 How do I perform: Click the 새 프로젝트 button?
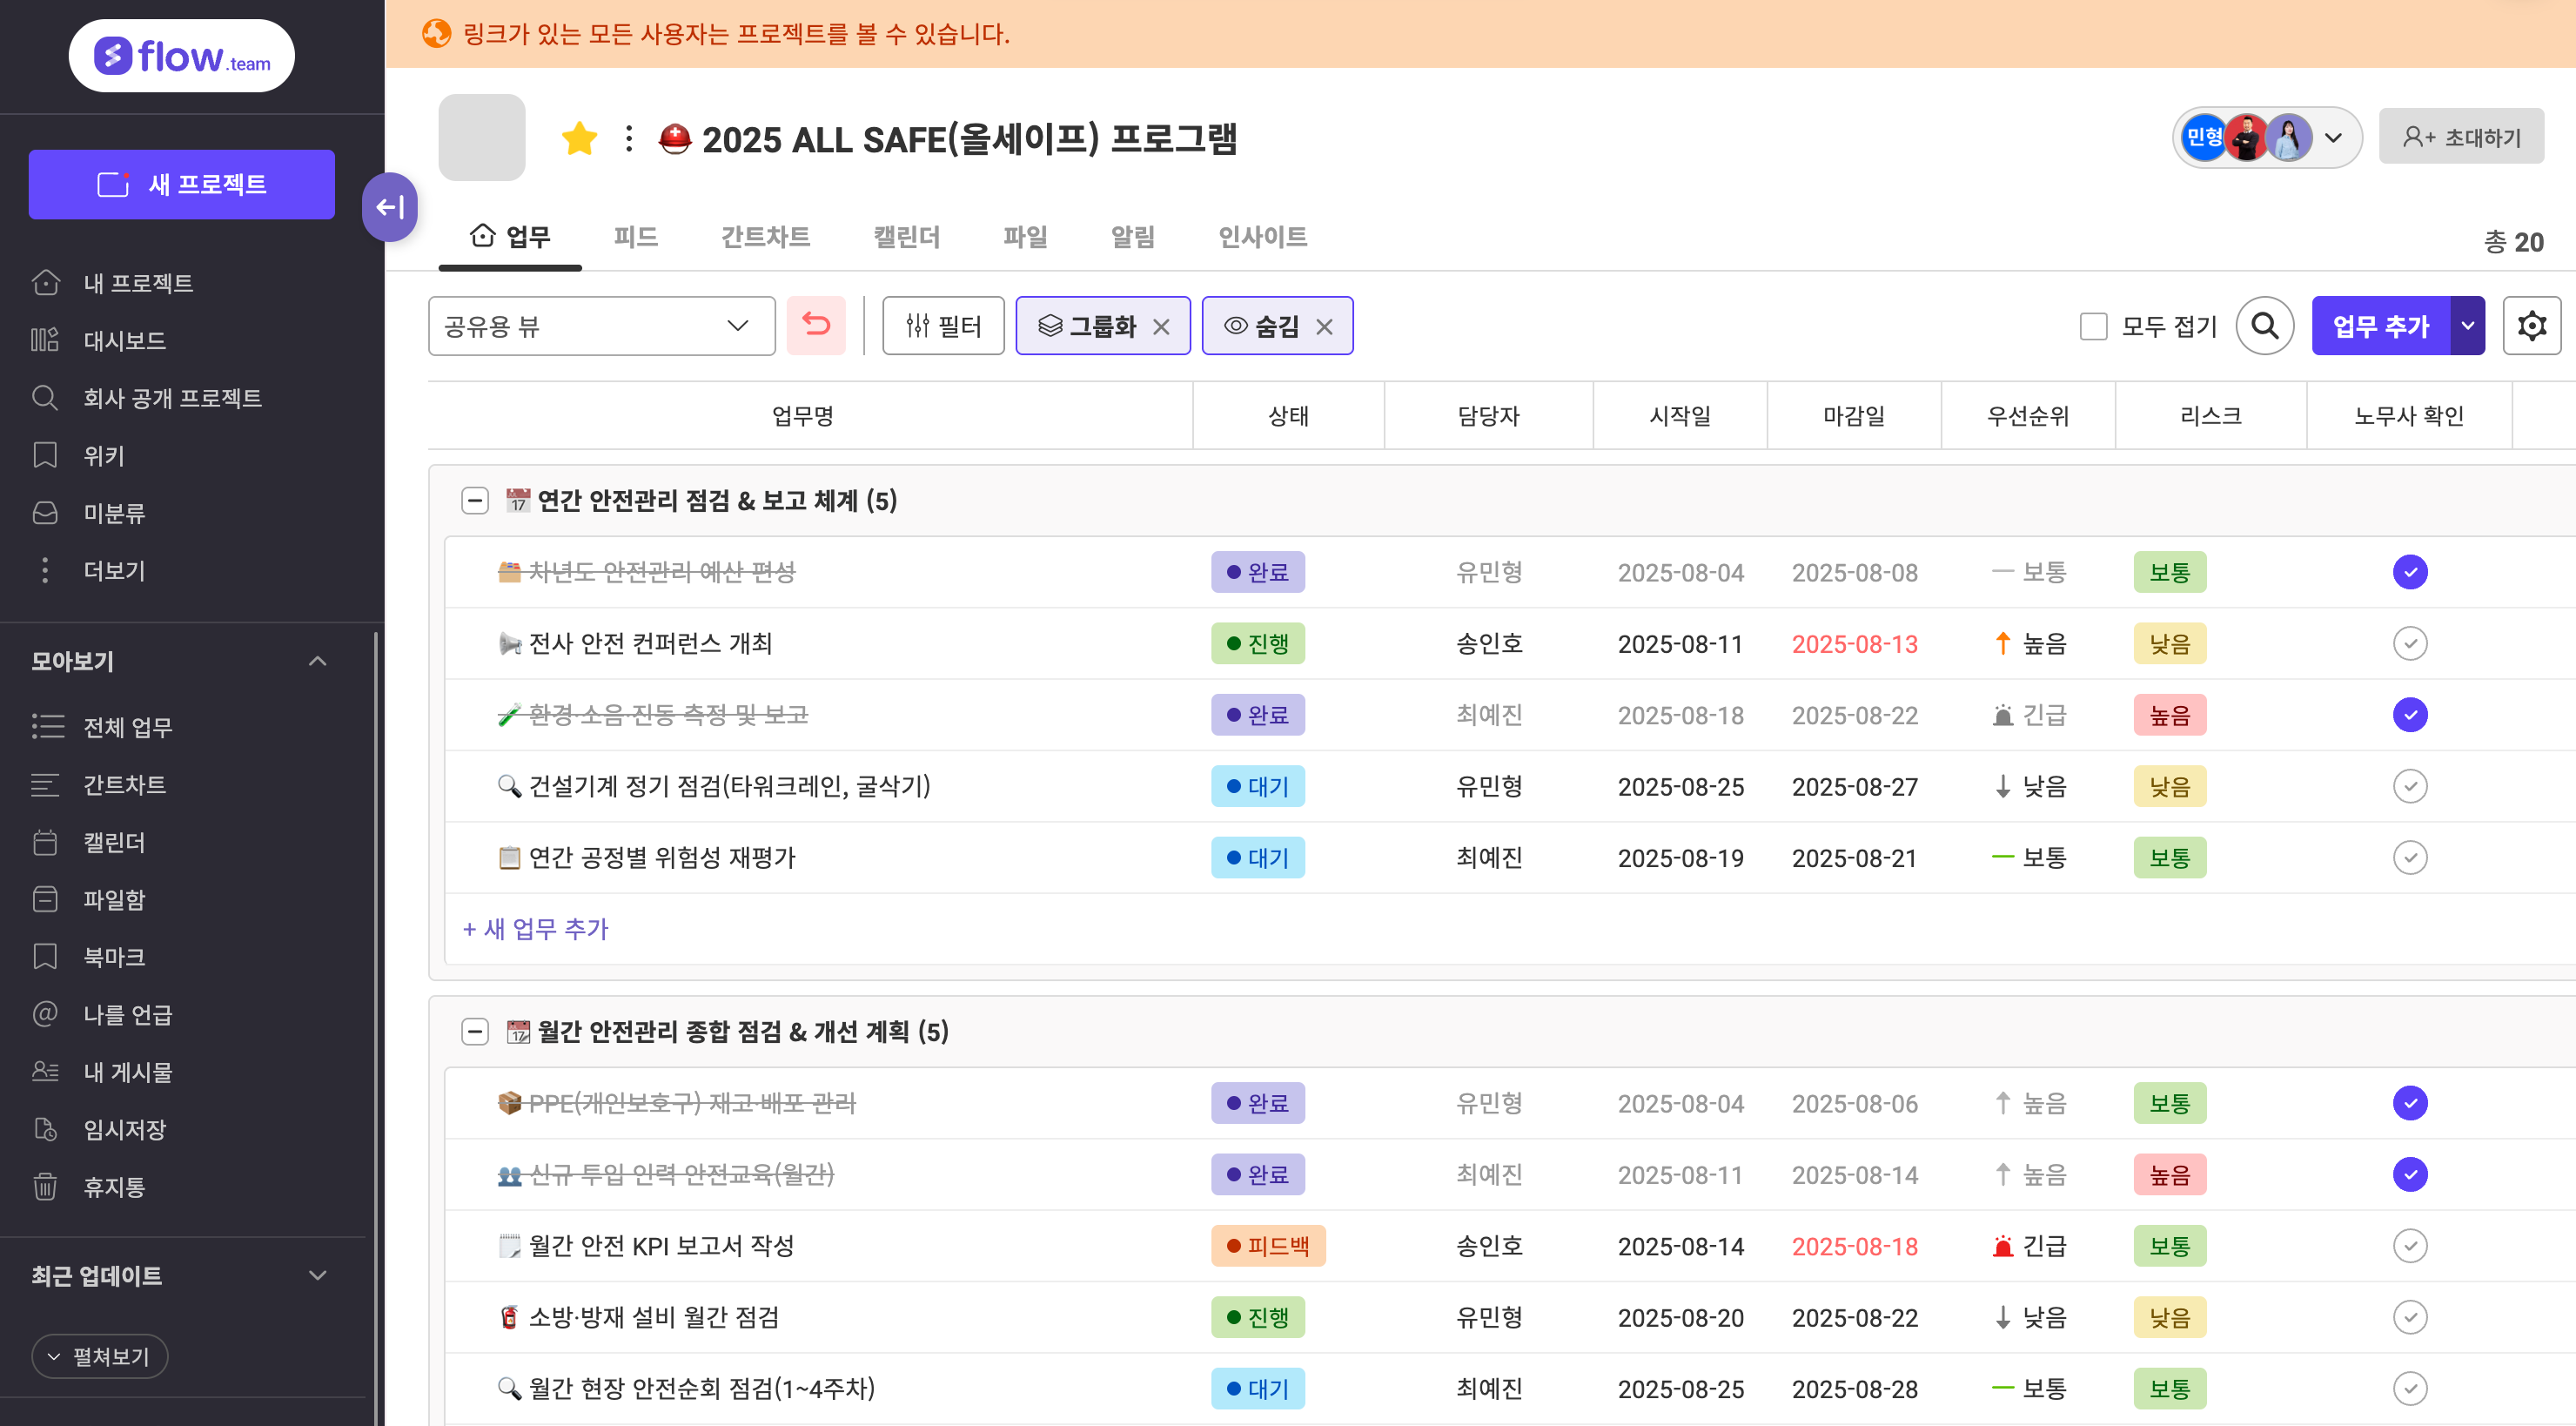coord(182,184)
